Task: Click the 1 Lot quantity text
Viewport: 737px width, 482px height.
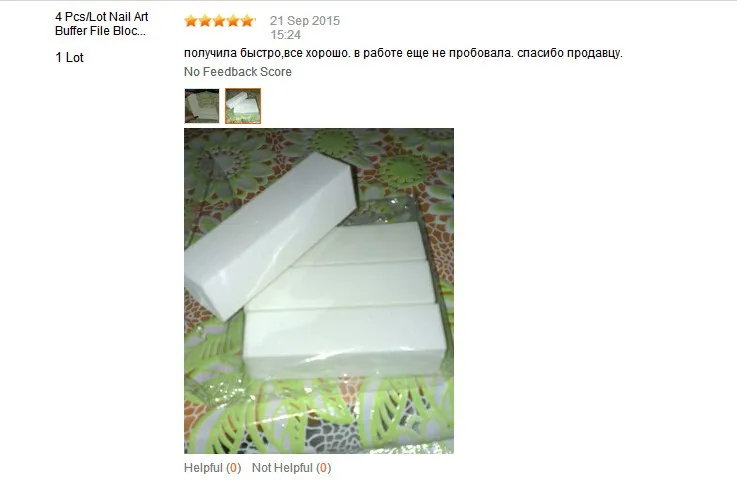Action: click(69, 57)
